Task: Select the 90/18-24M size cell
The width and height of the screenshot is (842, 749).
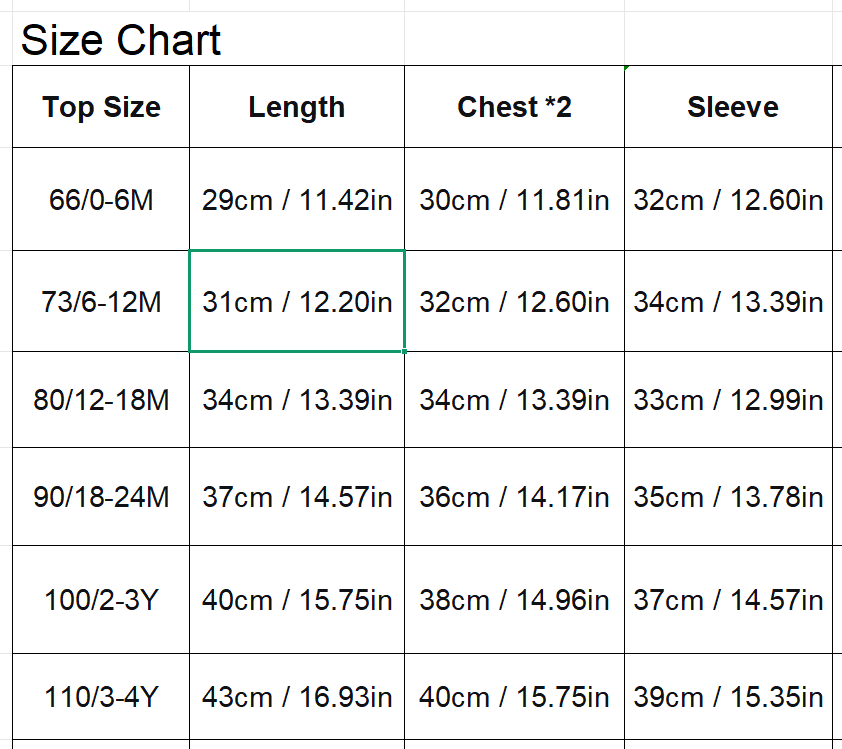Action: [x=101, y=497]
